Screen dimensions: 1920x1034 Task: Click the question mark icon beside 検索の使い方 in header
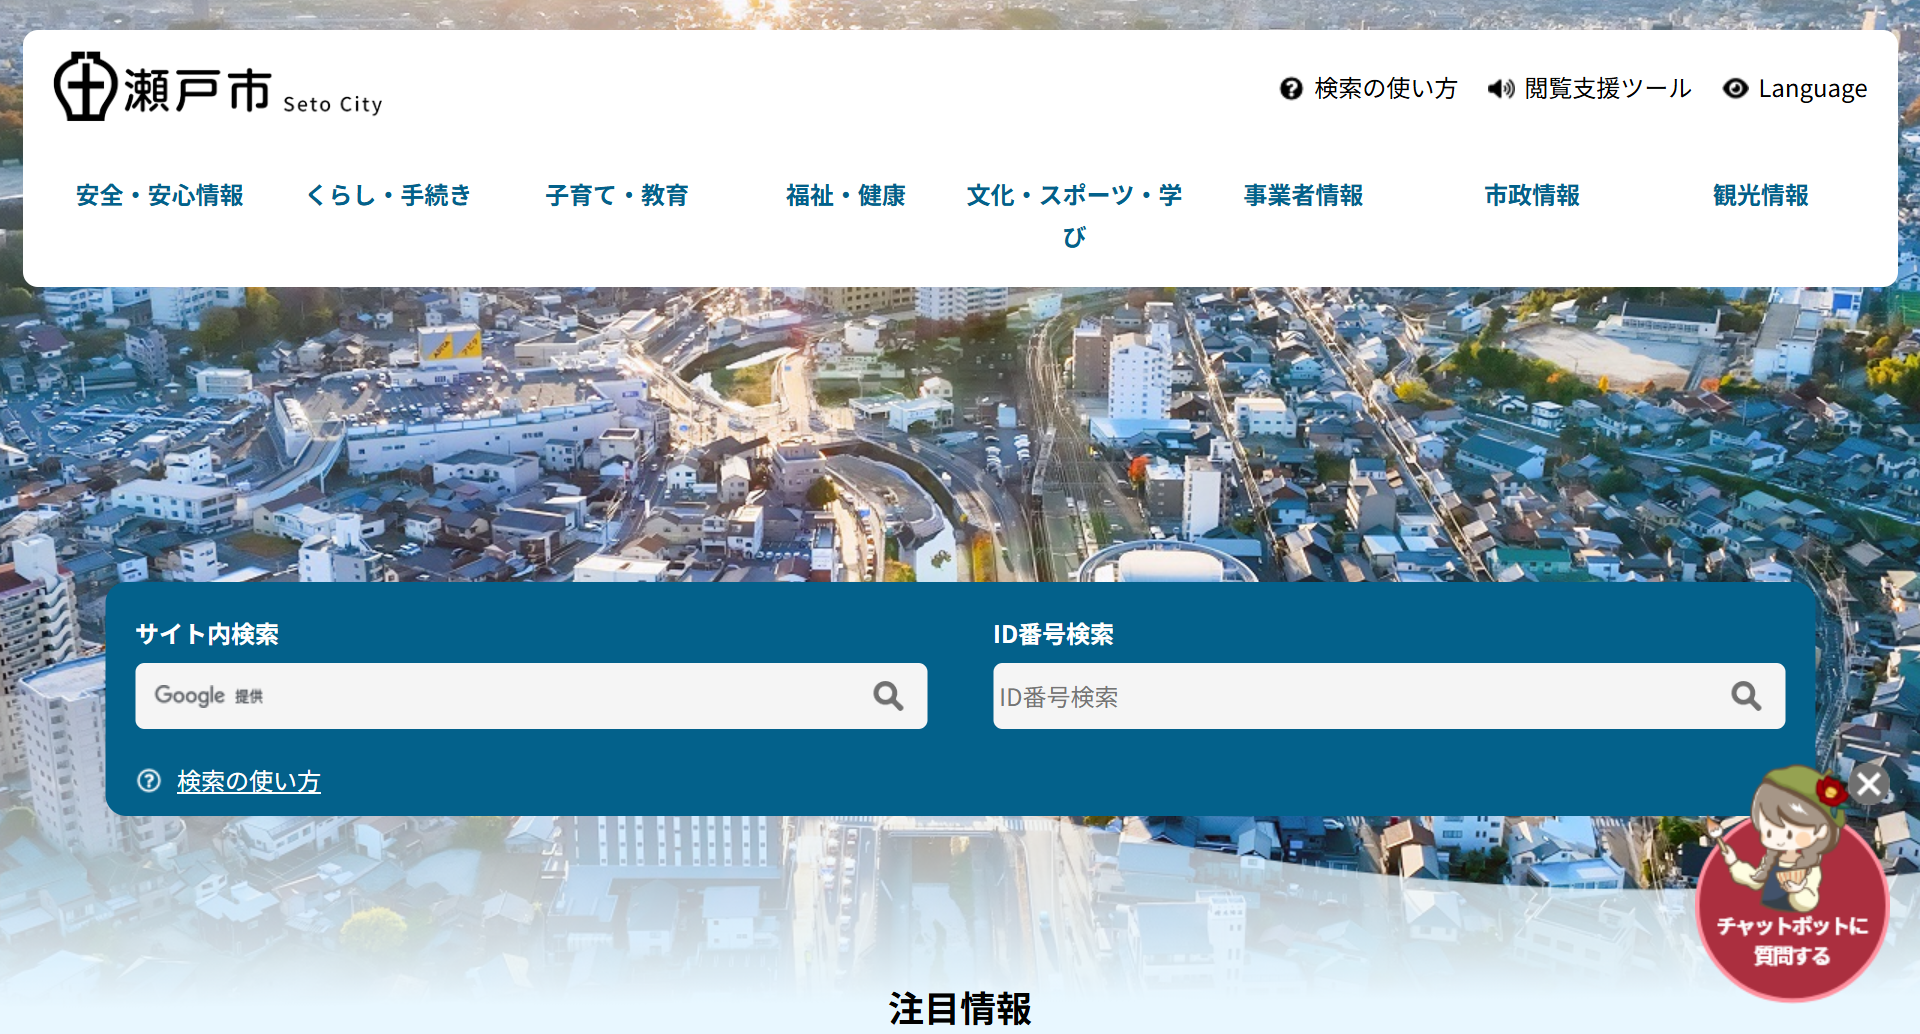(1291, 89)
